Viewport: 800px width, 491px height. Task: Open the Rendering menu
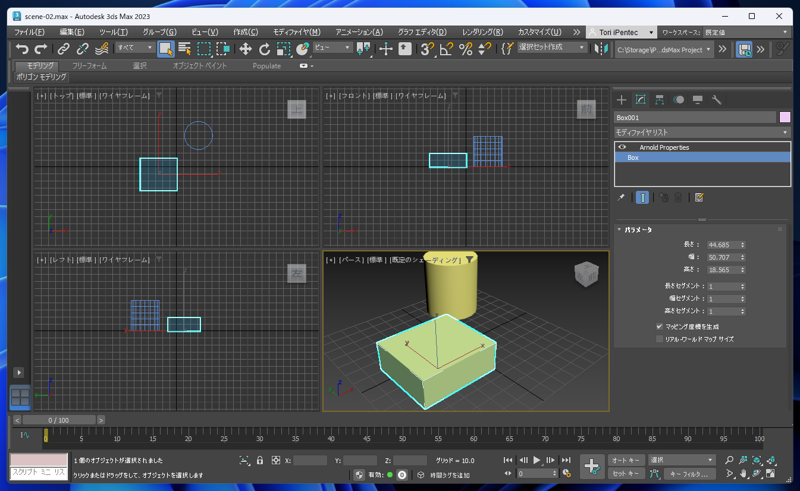(482, 32)
